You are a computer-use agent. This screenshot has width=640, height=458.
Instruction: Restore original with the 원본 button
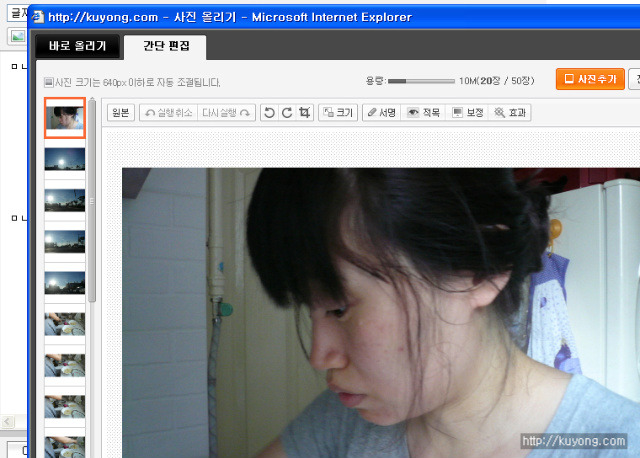coord(121,113)
